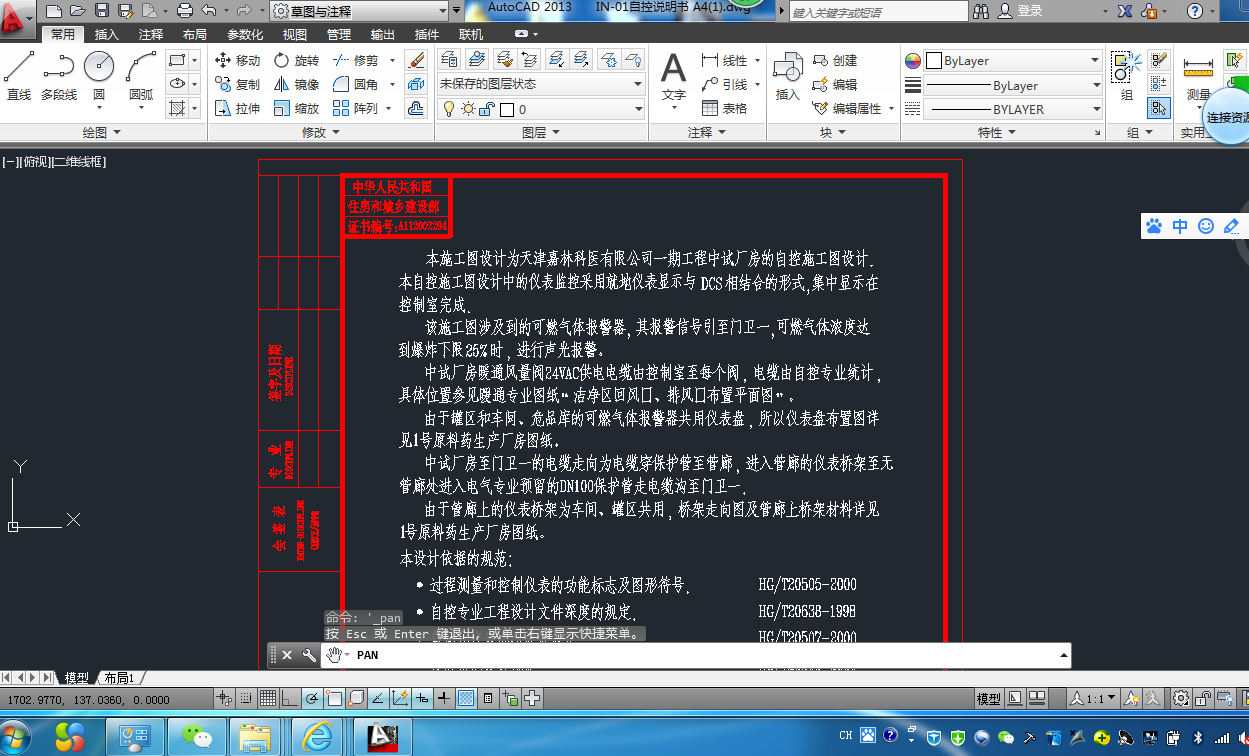Screen dimensions: 1249x756
Task: Click the 引线 leader button
Action: pos(725,84)
